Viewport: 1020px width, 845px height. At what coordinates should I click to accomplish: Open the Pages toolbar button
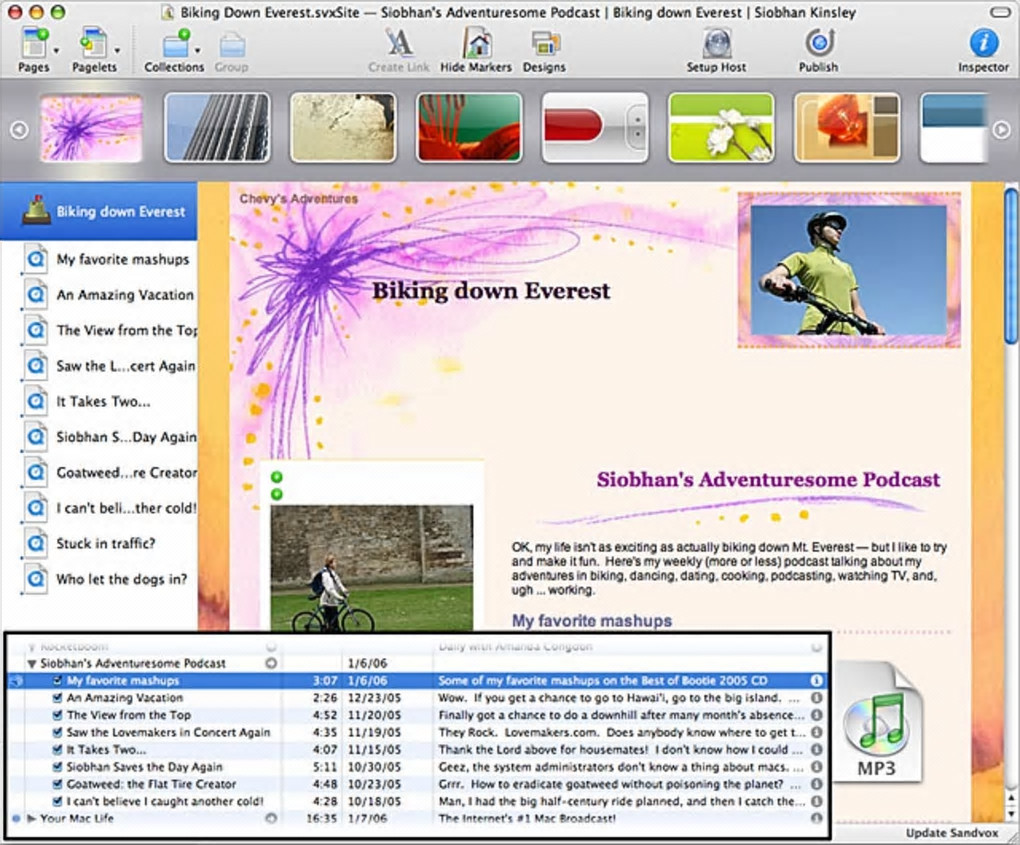click(x=33, y=50)
